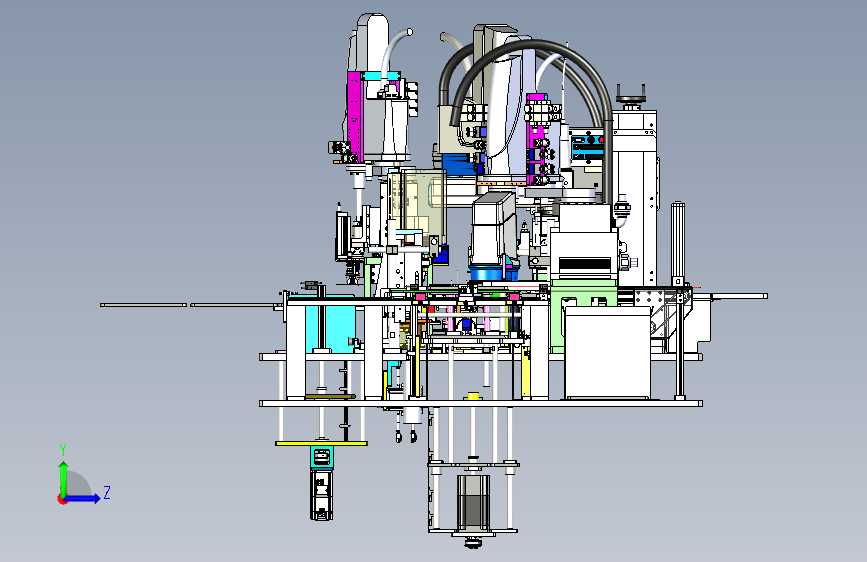Select the leftmost thin horizontal rod
Viewport: 867px width, 562px height.
pos(144,305)
